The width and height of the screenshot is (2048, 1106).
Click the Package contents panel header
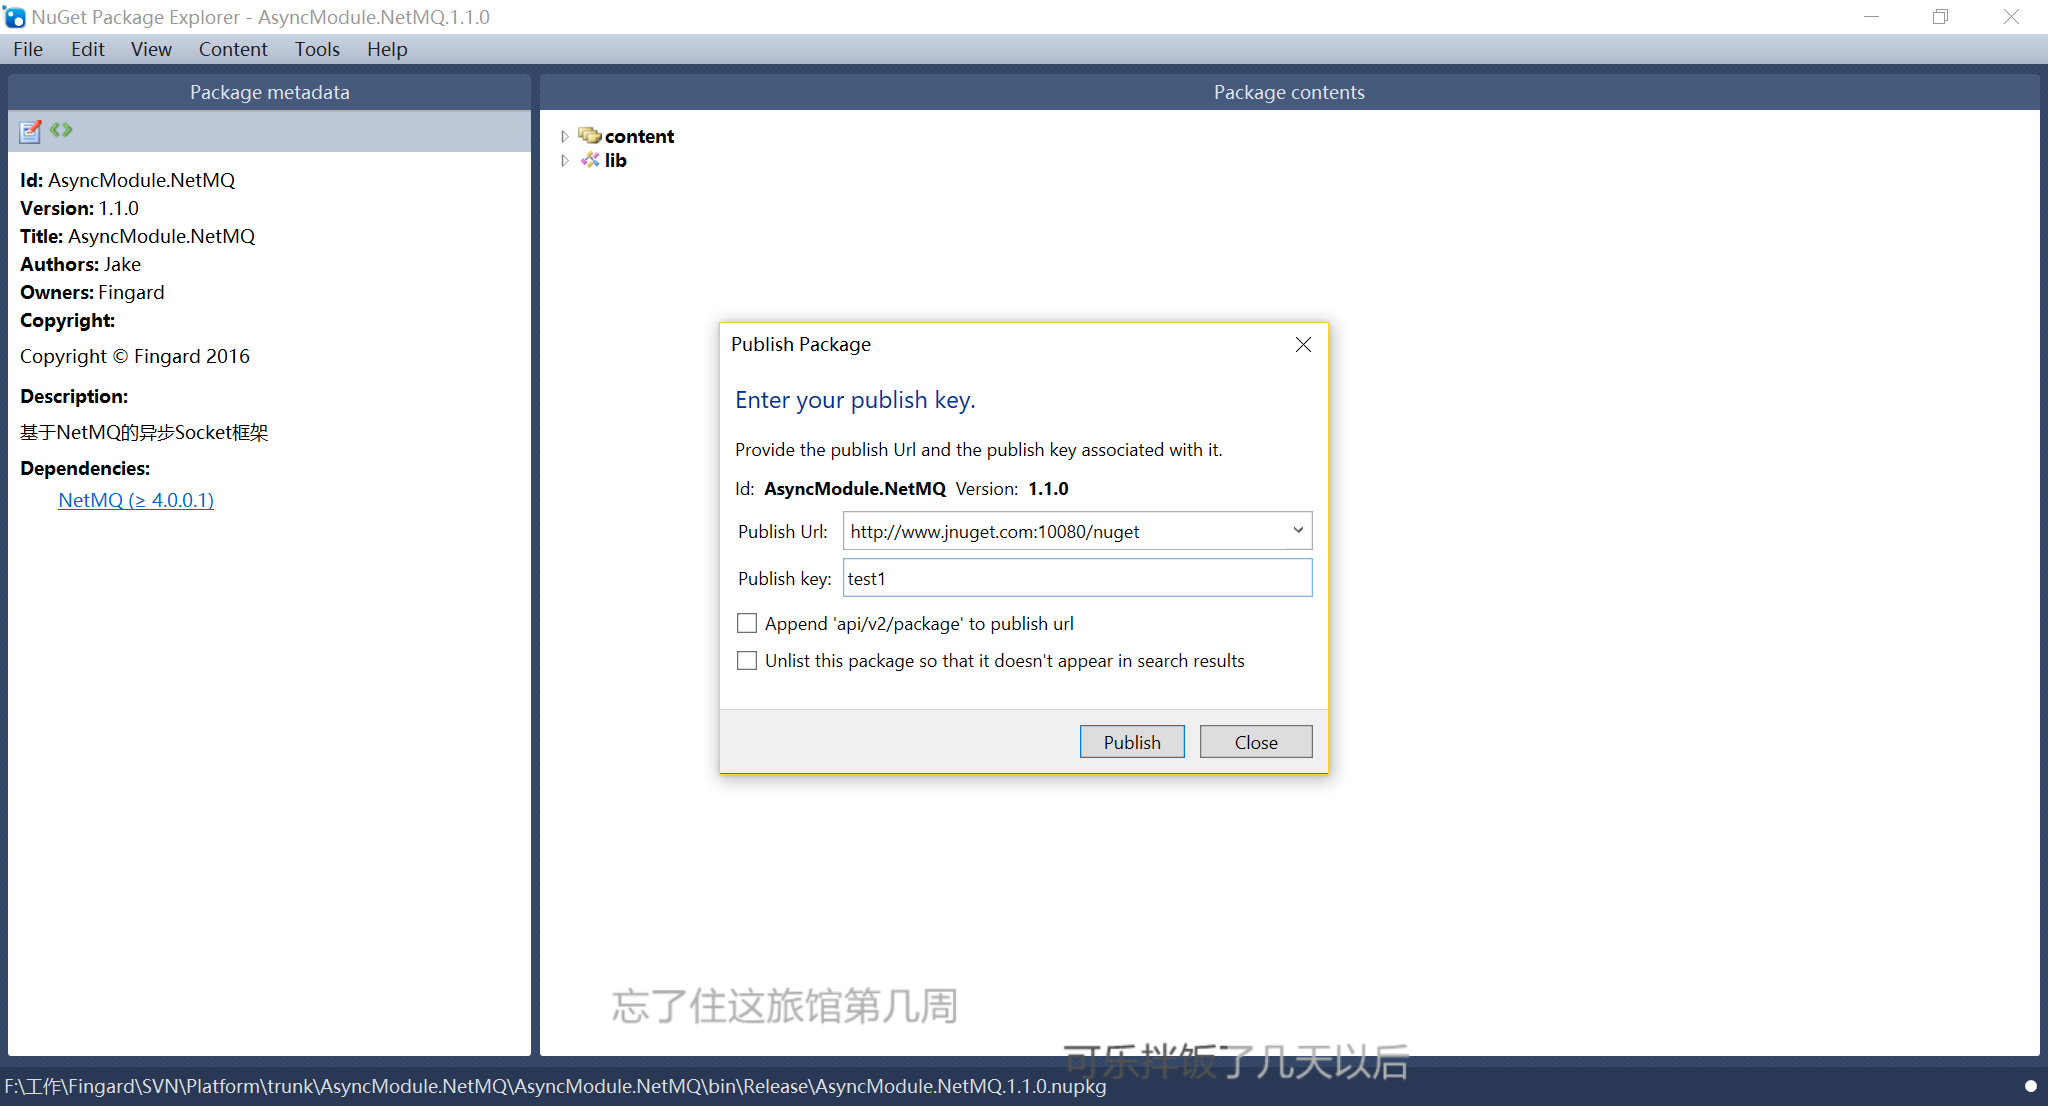1289,92
